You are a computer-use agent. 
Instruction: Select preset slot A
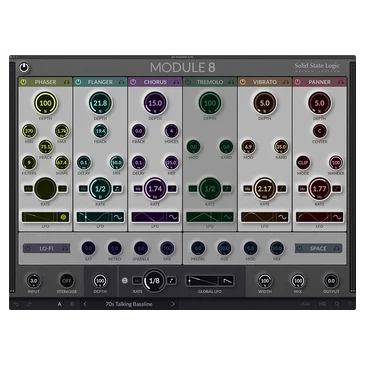[x=60, y=304]
